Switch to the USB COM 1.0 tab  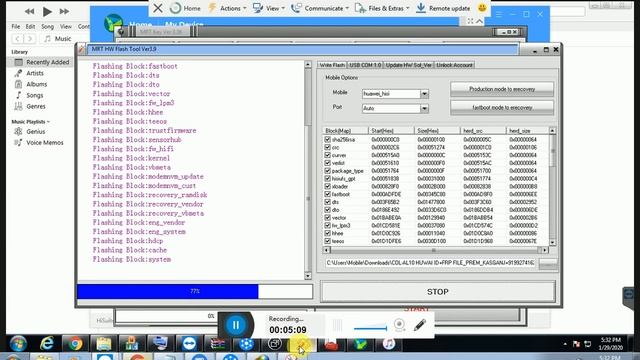tap(365, 65)
